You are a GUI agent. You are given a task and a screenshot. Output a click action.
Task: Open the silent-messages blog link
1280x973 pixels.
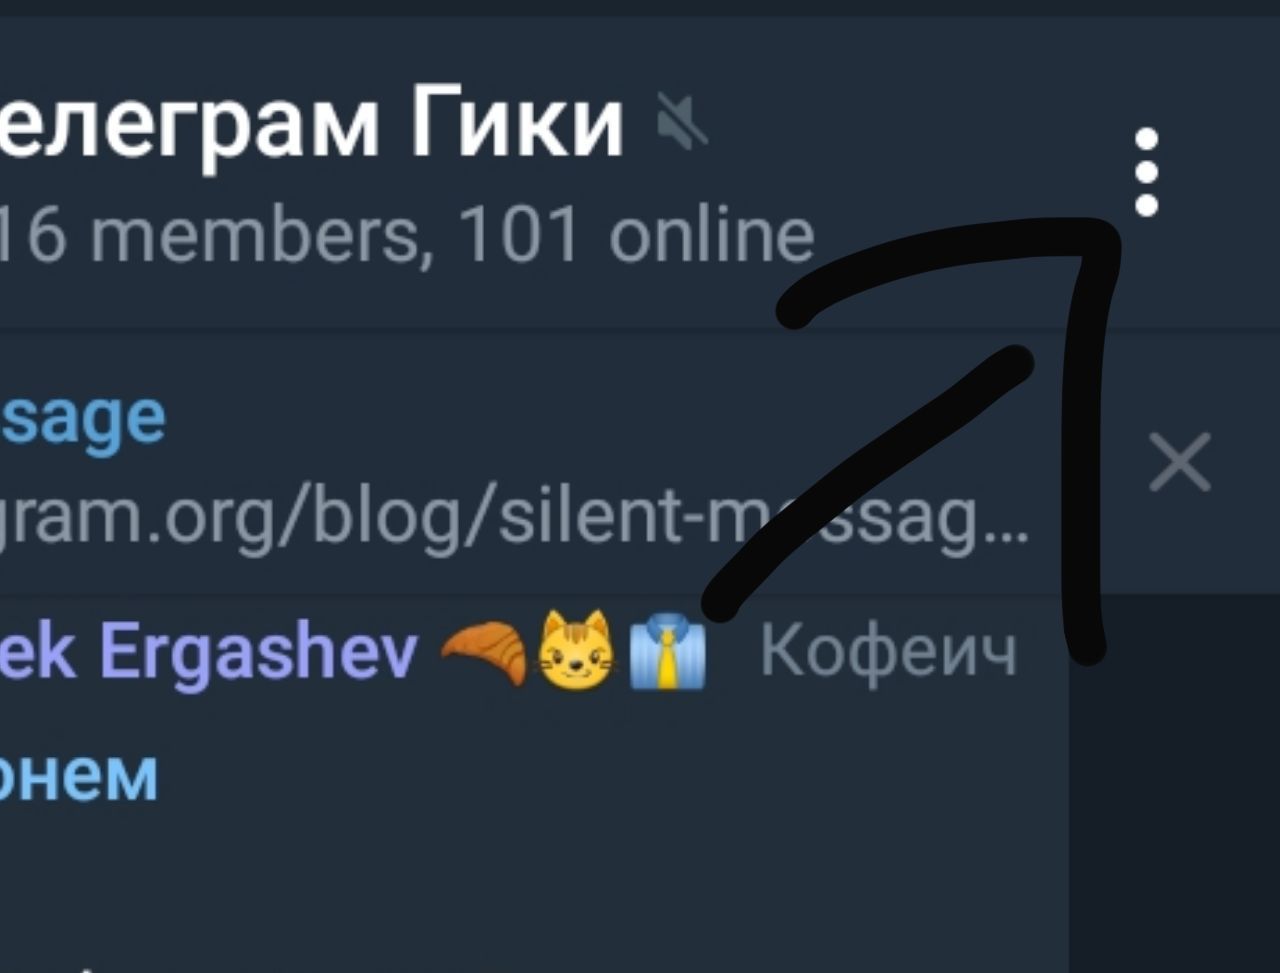pos(514,520)
